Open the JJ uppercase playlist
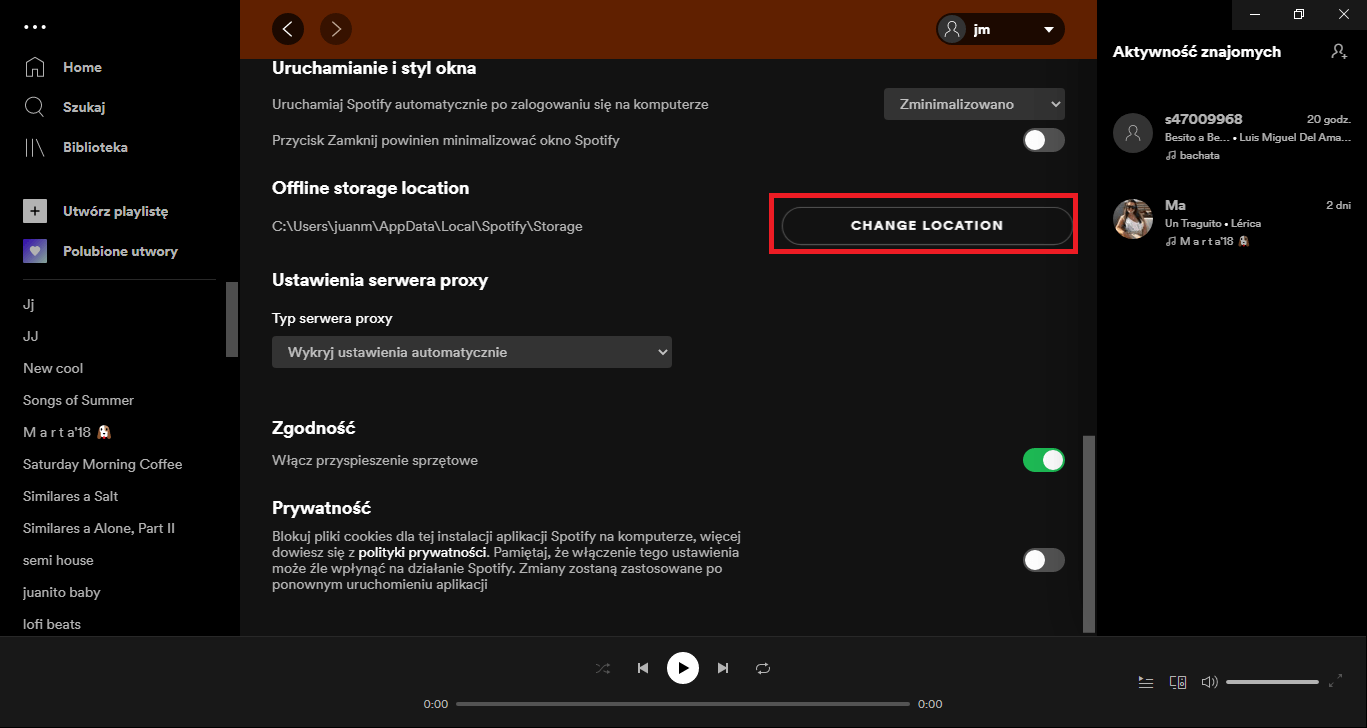 click(x=31, y=336)
